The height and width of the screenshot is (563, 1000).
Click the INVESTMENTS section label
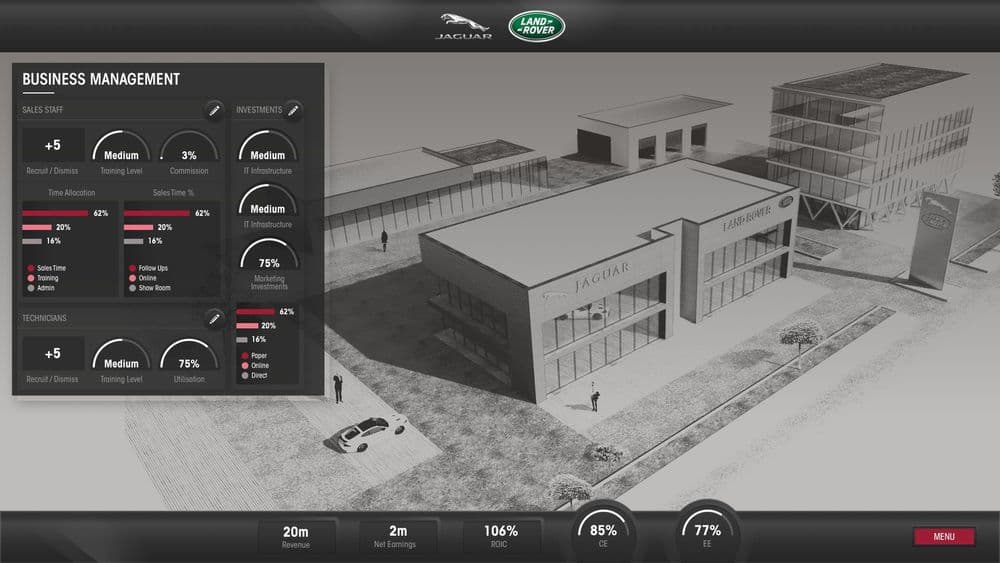[x=259, y=110]
